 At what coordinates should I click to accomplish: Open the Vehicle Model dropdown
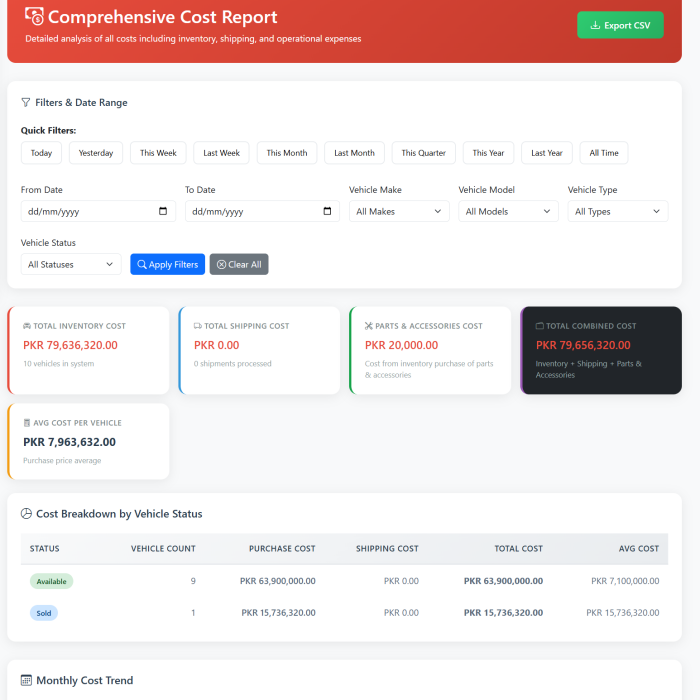[x=508, y=212]
